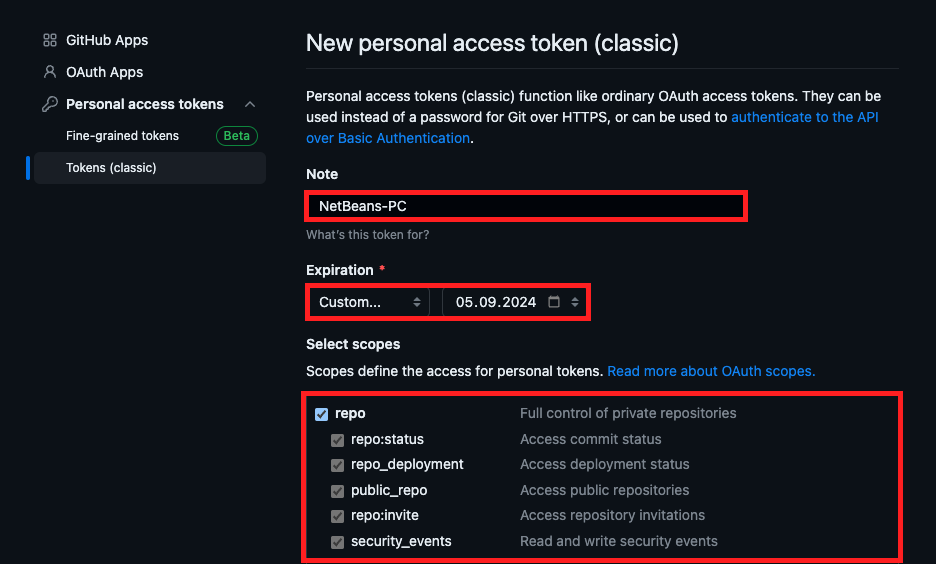Toggle the repo:invite checkbox
Viewport: 936px width, 564px height.
(x=338, y=516)
